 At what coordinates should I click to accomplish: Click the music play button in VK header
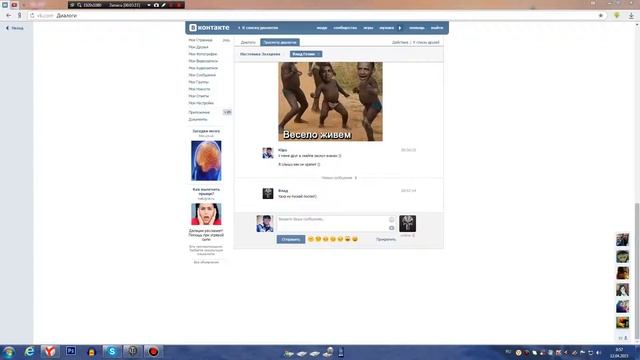coord(400,28)
